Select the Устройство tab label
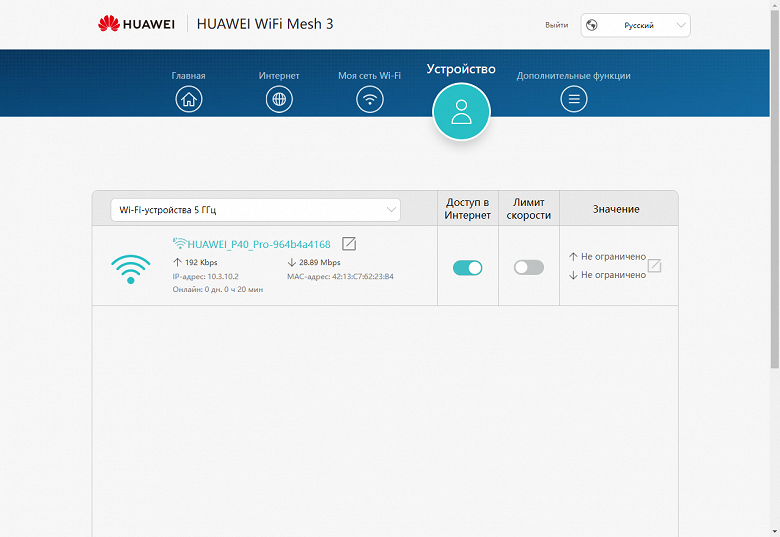Screen dimensions: 780x537 461,69
